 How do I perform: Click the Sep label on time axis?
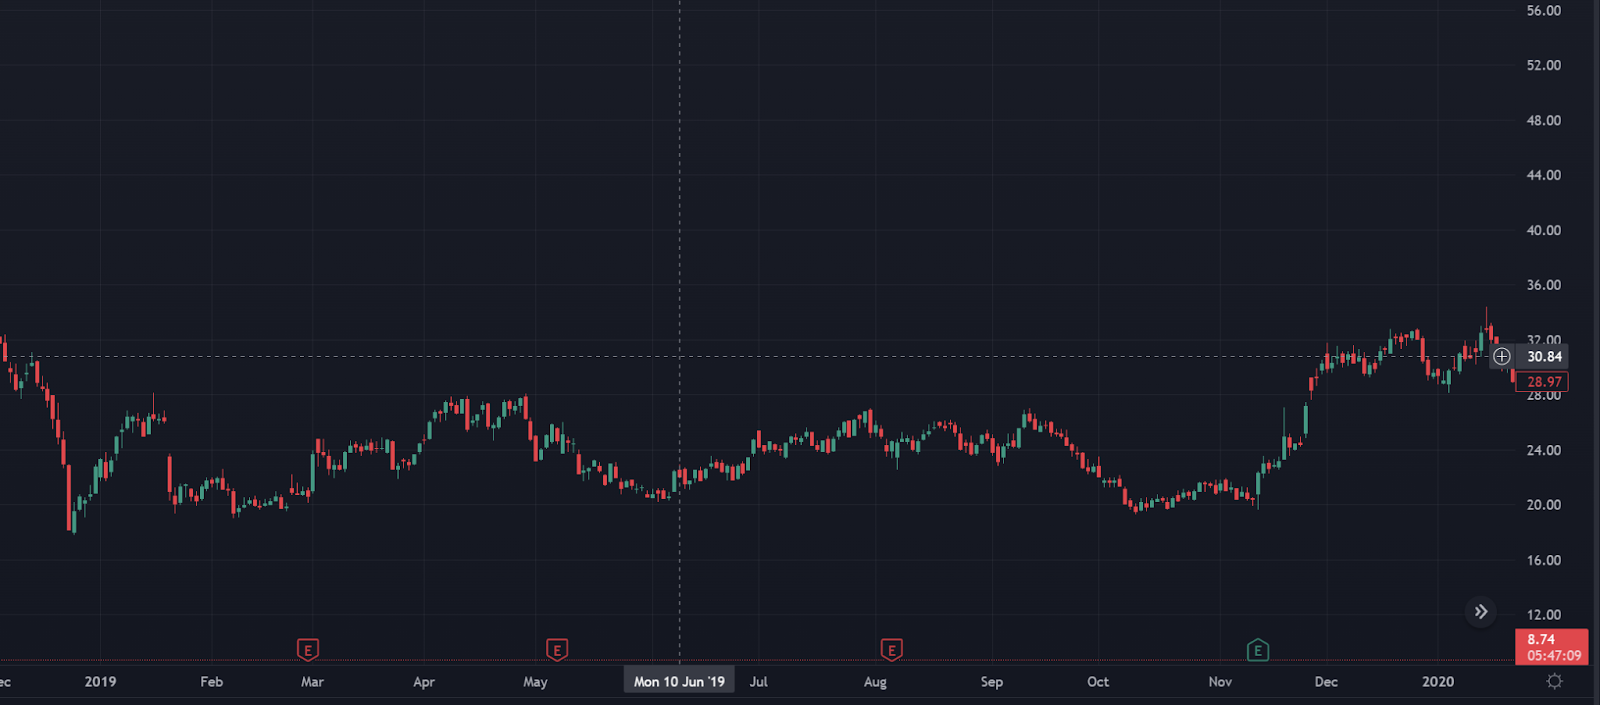(x=991, y=681)
